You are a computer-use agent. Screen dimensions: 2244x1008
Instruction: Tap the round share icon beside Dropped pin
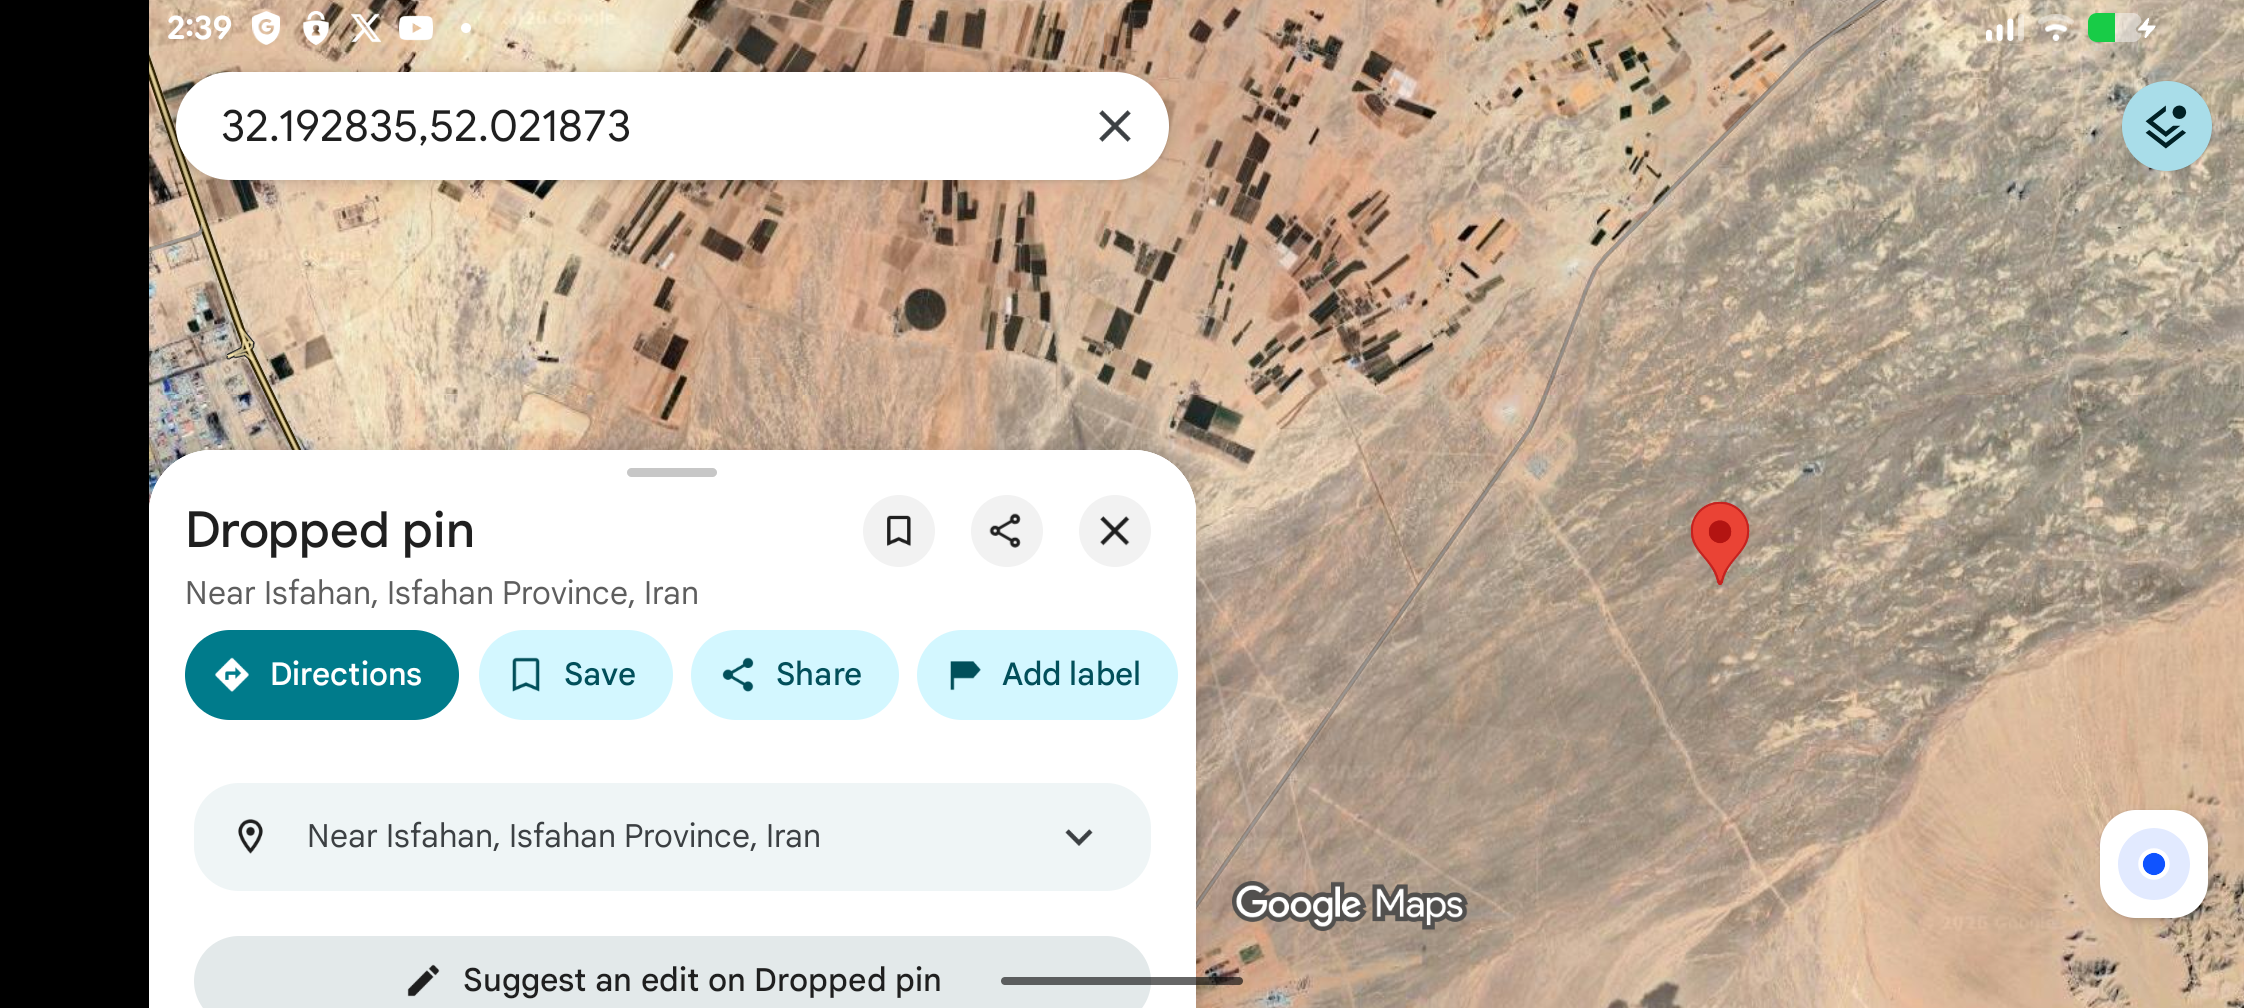click(1006, 531)
